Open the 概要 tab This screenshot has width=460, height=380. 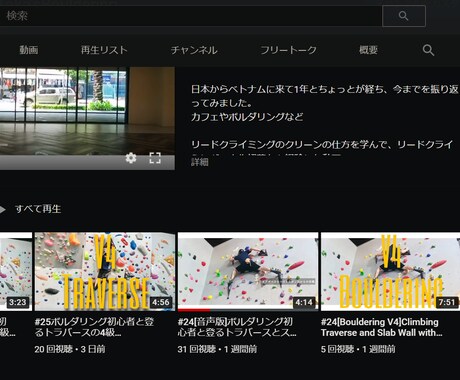[368, 50]
